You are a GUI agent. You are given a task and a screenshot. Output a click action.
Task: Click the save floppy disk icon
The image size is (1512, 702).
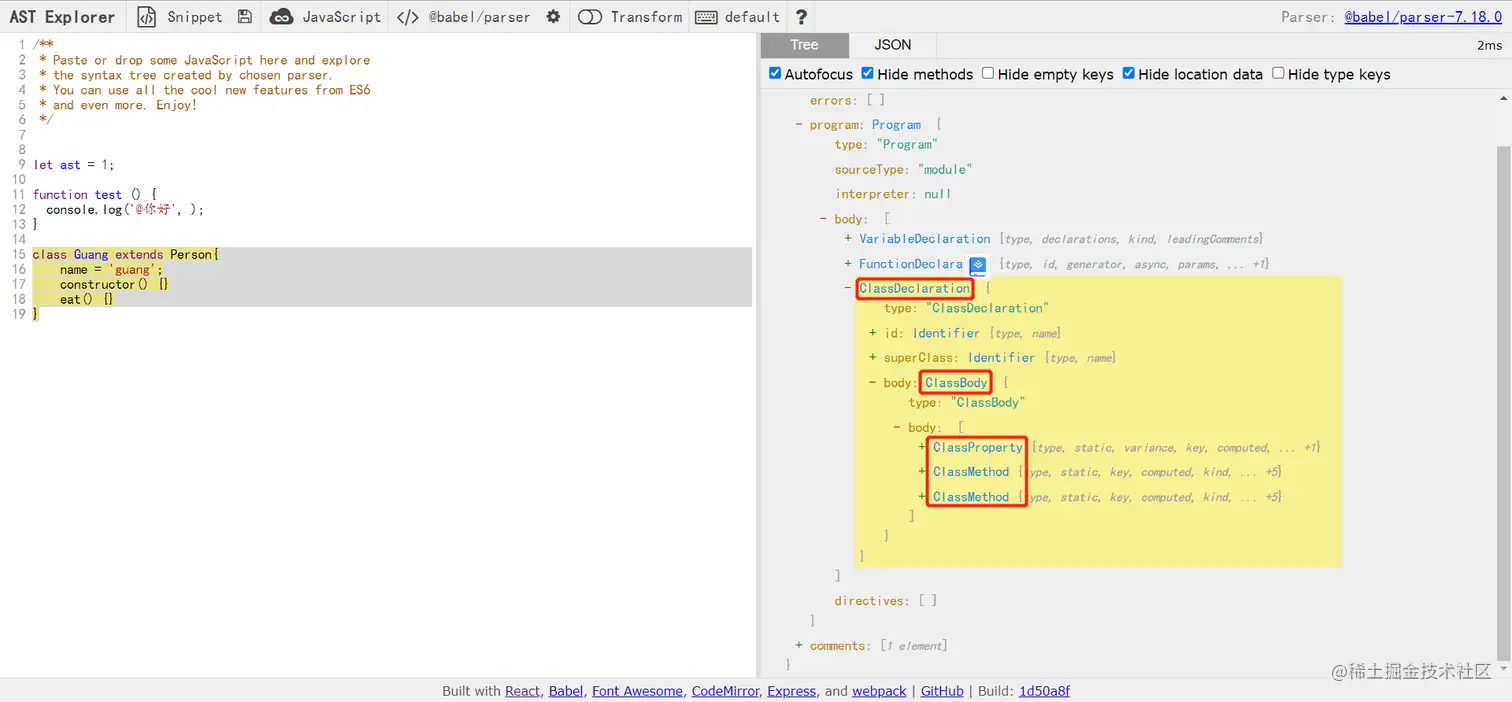pos(245,17)
